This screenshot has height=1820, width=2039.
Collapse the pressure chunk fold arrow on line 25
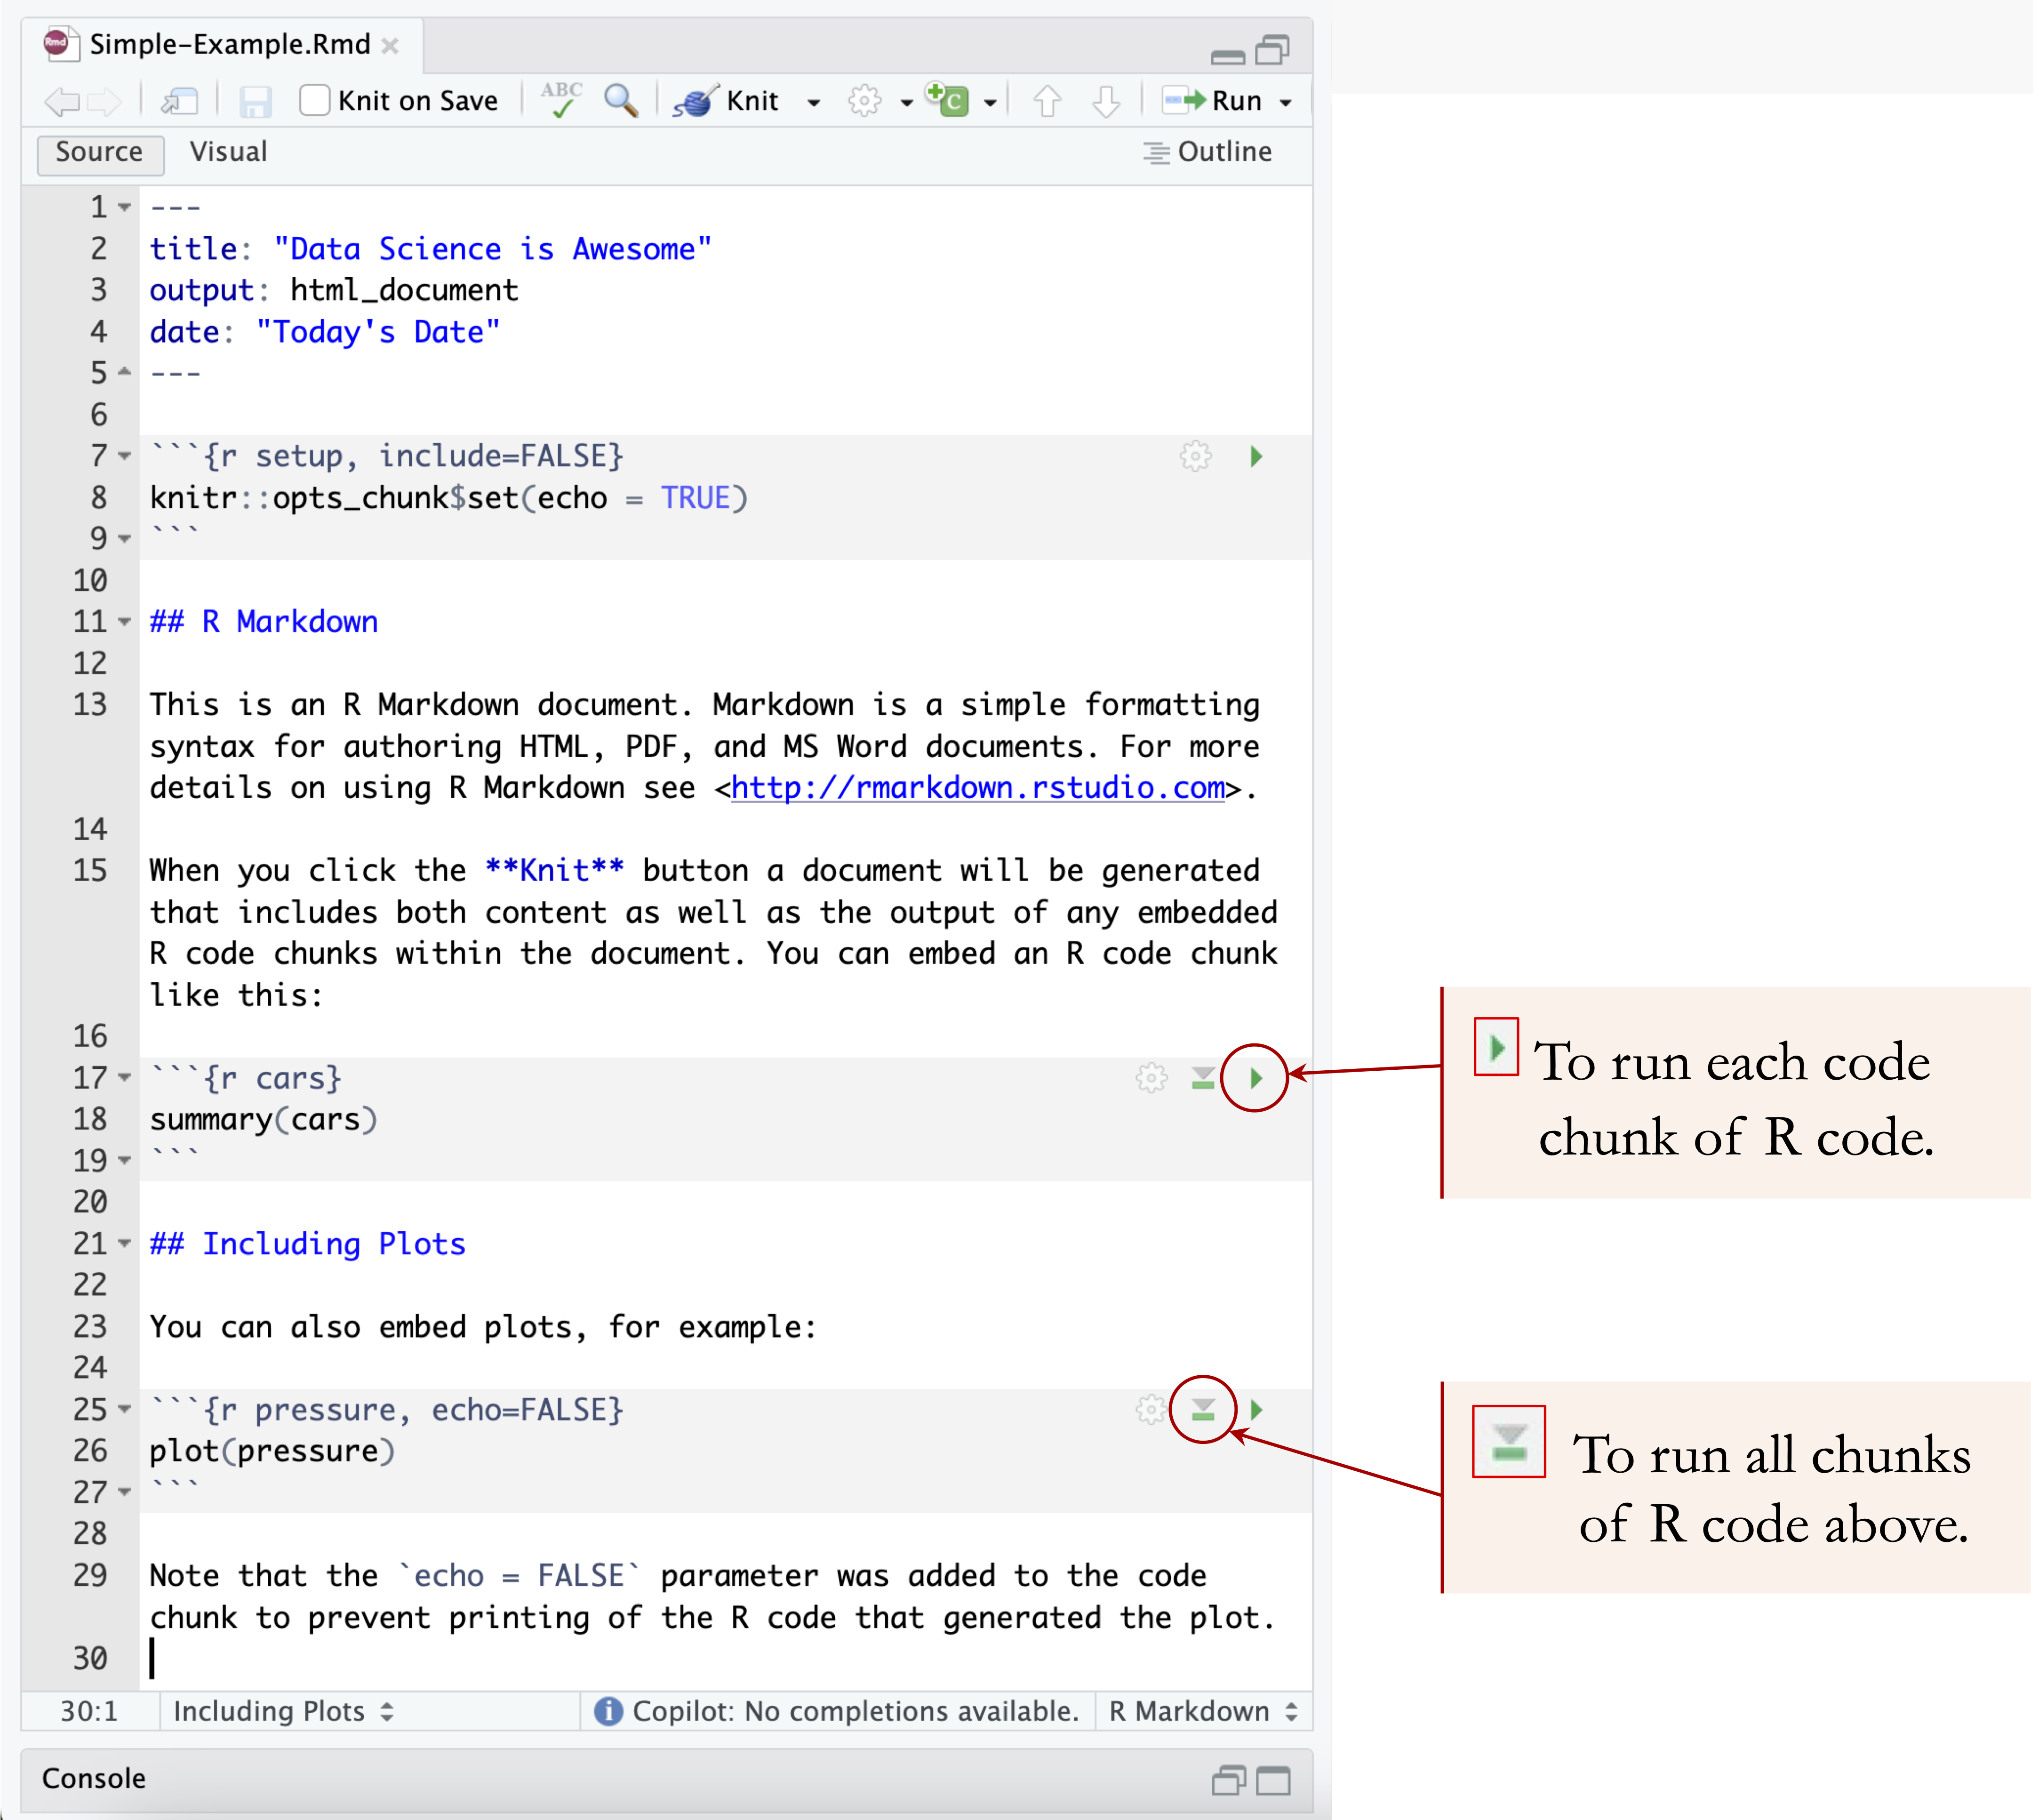[125, 1411]
